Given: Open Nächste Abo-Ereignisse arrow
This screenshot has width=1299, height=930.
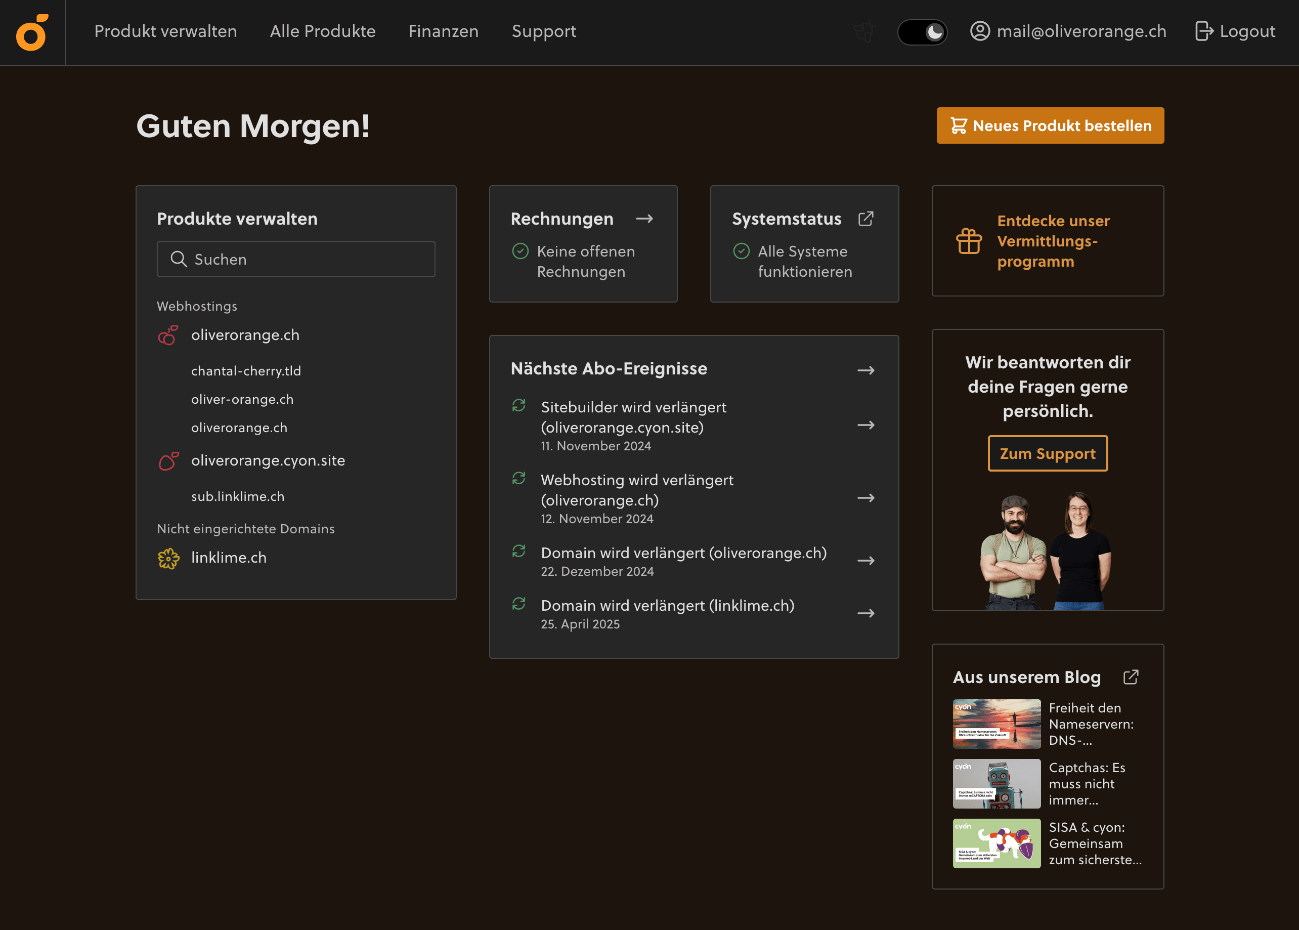Looking at the screenshot, I should (866, 370).
